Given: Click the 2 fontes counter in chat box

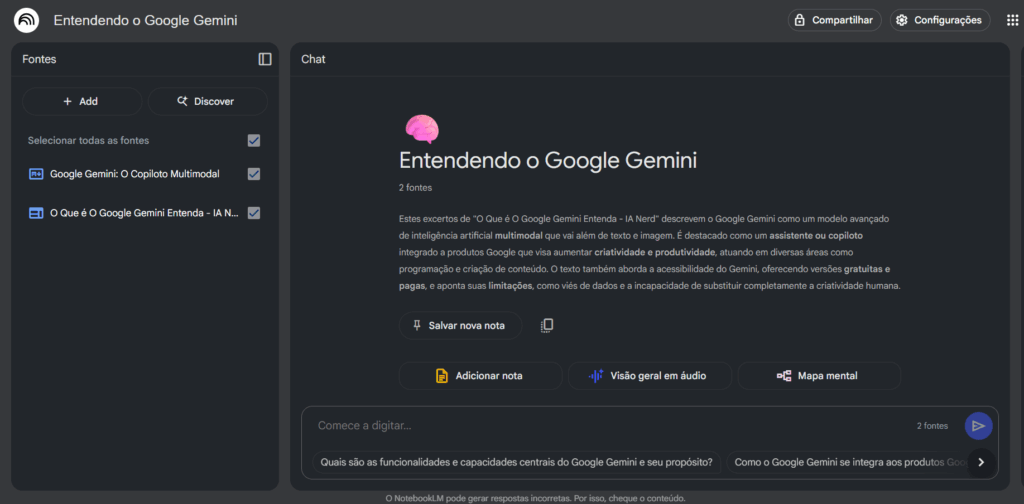Looking at the screenshot, I should click(933, 426).
